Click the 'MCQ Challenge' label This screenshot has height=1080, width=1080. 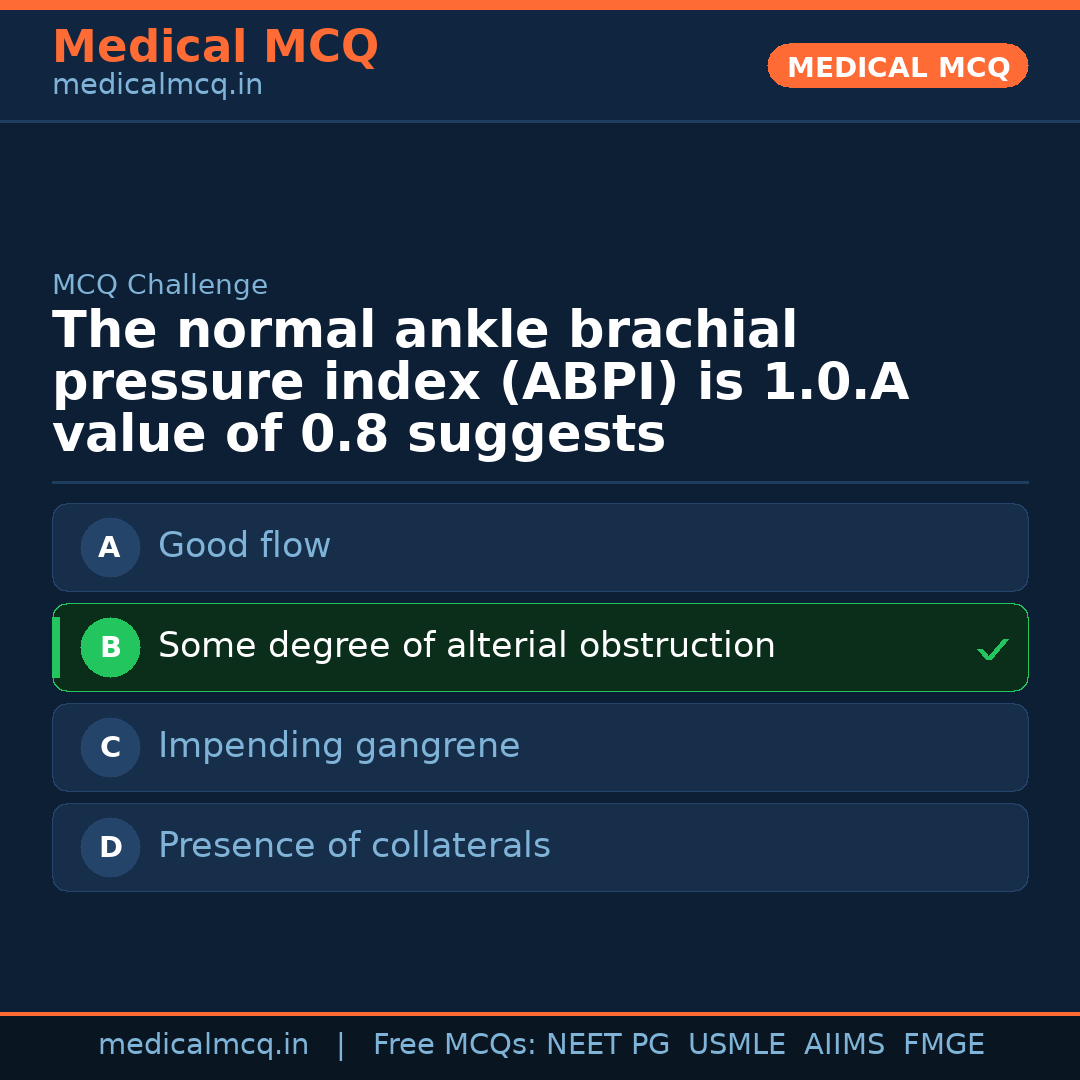pos(160,285)
